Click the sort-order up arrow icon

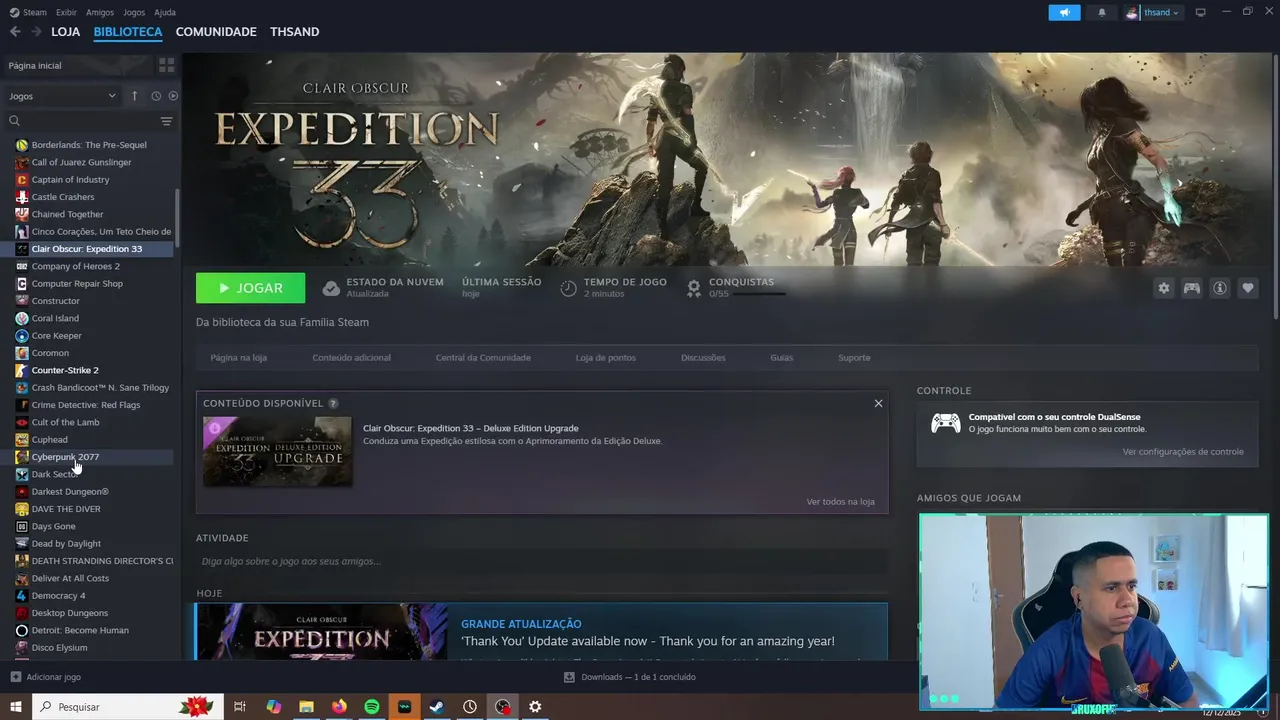pyautogui.click(x=134, y=96)
